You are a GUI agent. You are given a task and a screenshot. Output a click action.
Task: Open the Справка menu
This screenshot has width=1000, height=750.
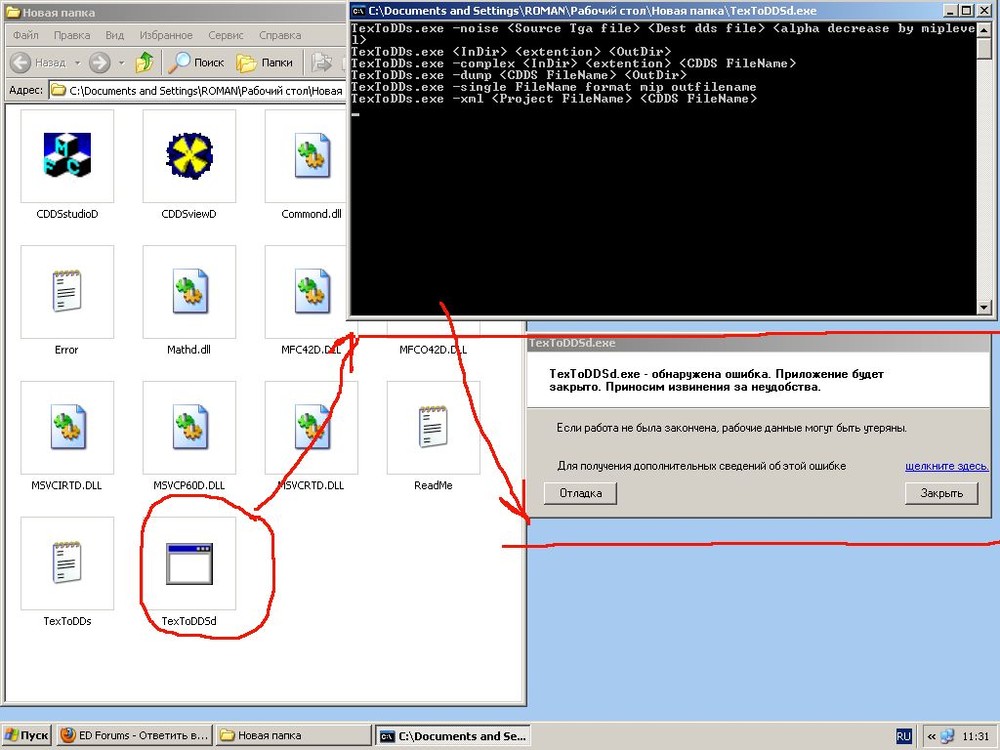pyautogui.click(x=280, y=35)
